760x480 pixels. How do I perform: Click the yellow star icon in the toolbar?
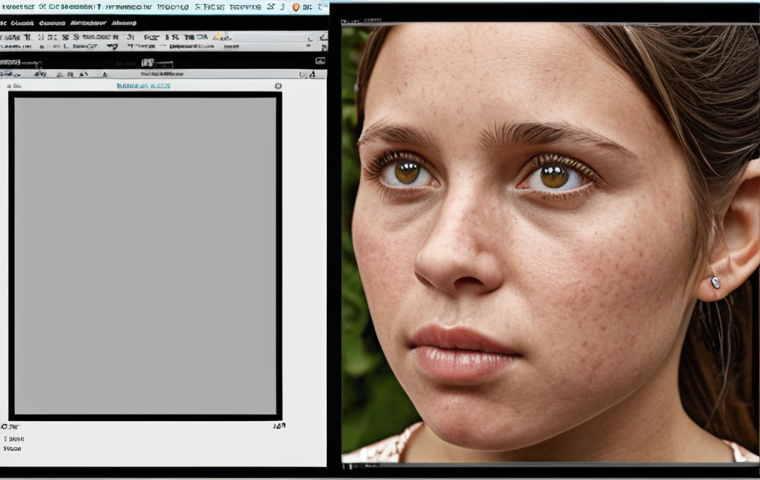pyautogui.click(x=221, y=37)
